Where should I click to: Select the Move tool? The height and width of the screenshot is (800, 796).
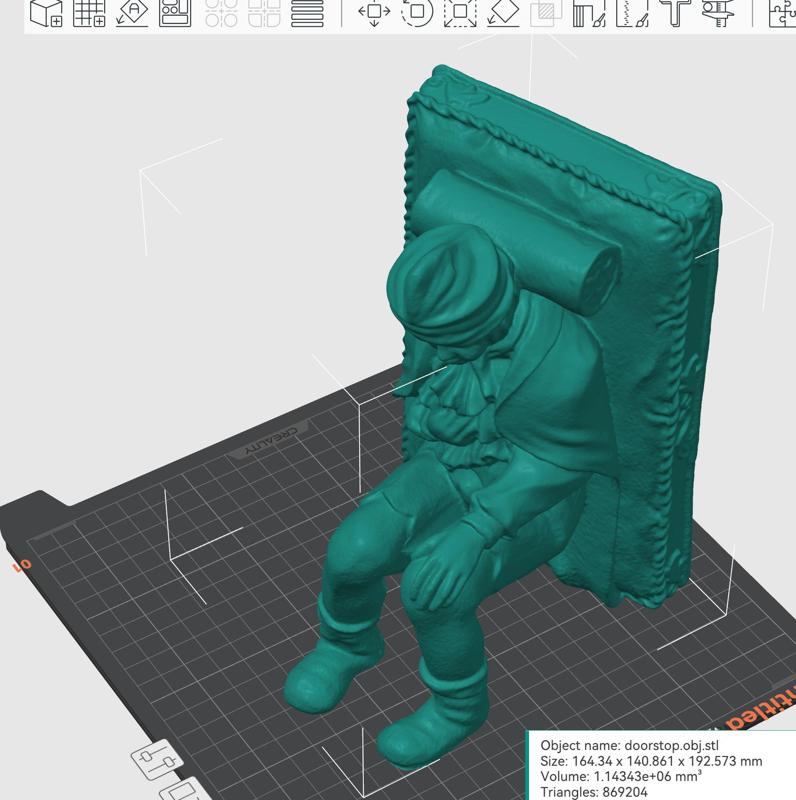[374, 13]
